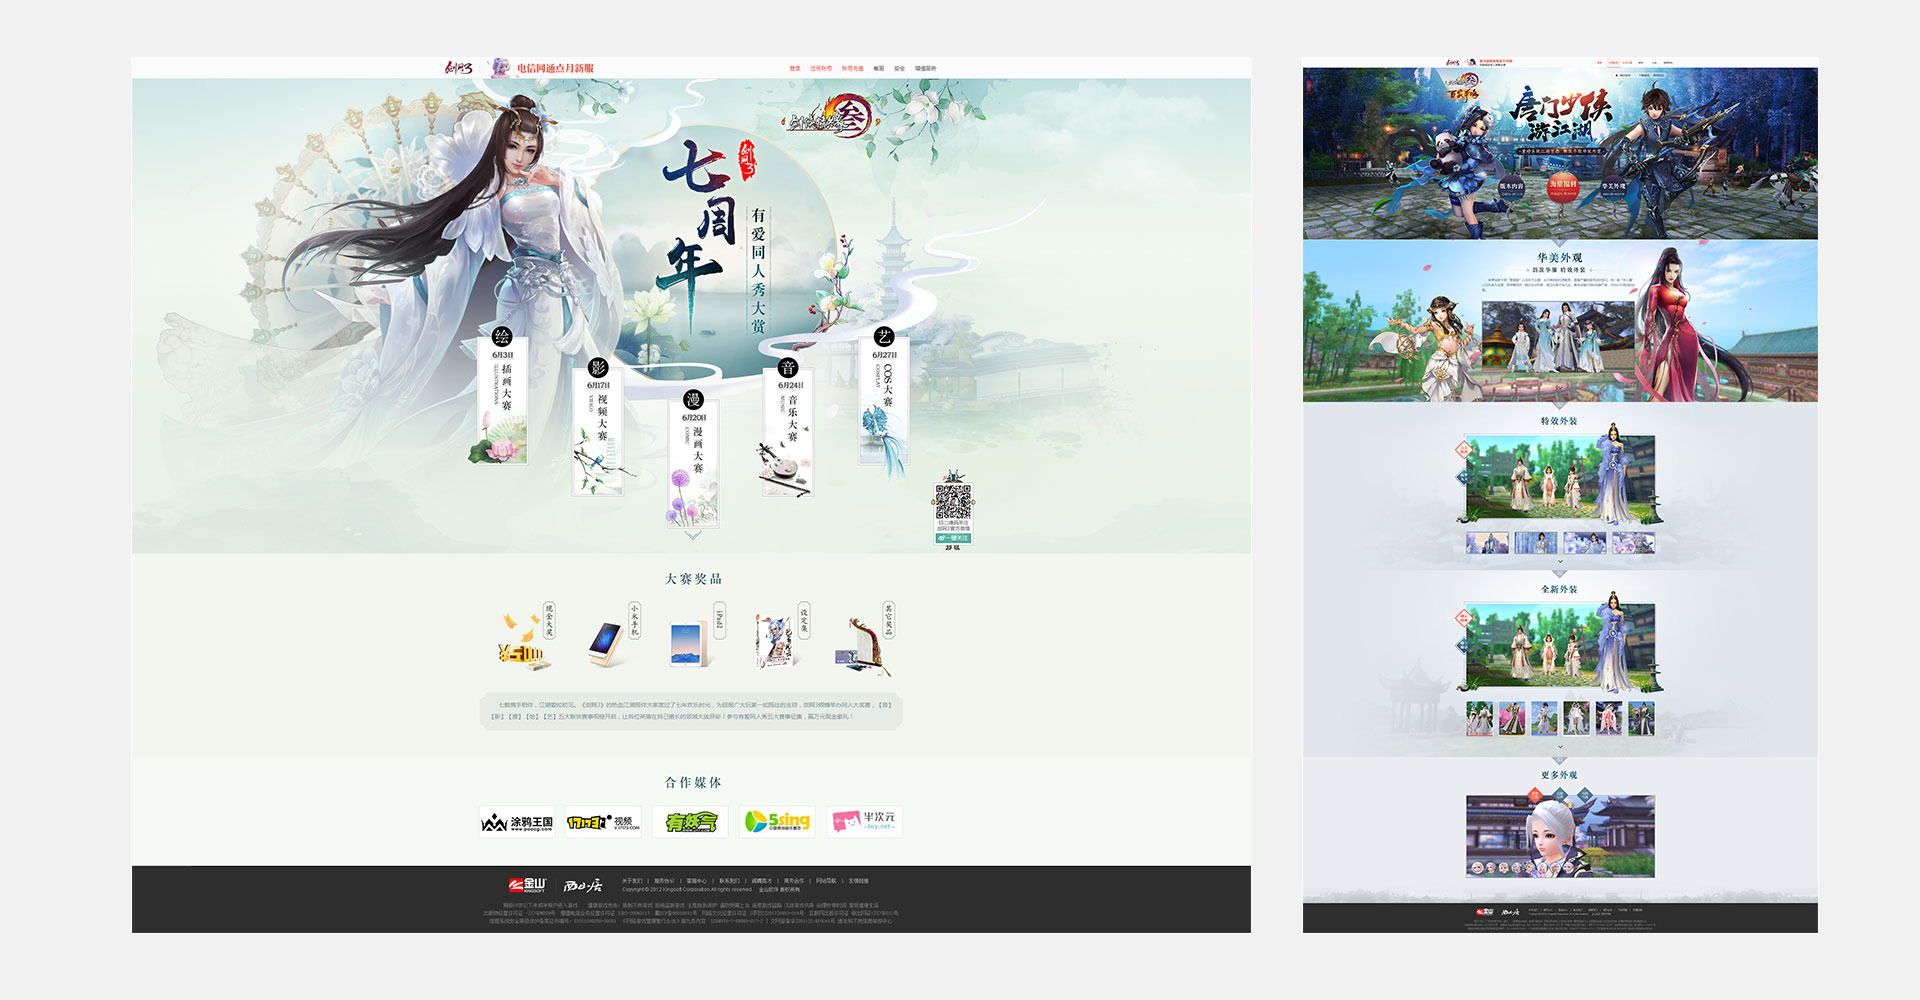Image resolution: width=1920 pixels, height=1000 pixels.
Task: Select the first 全新外装 thumbnail
Action: click(1479, 718)
